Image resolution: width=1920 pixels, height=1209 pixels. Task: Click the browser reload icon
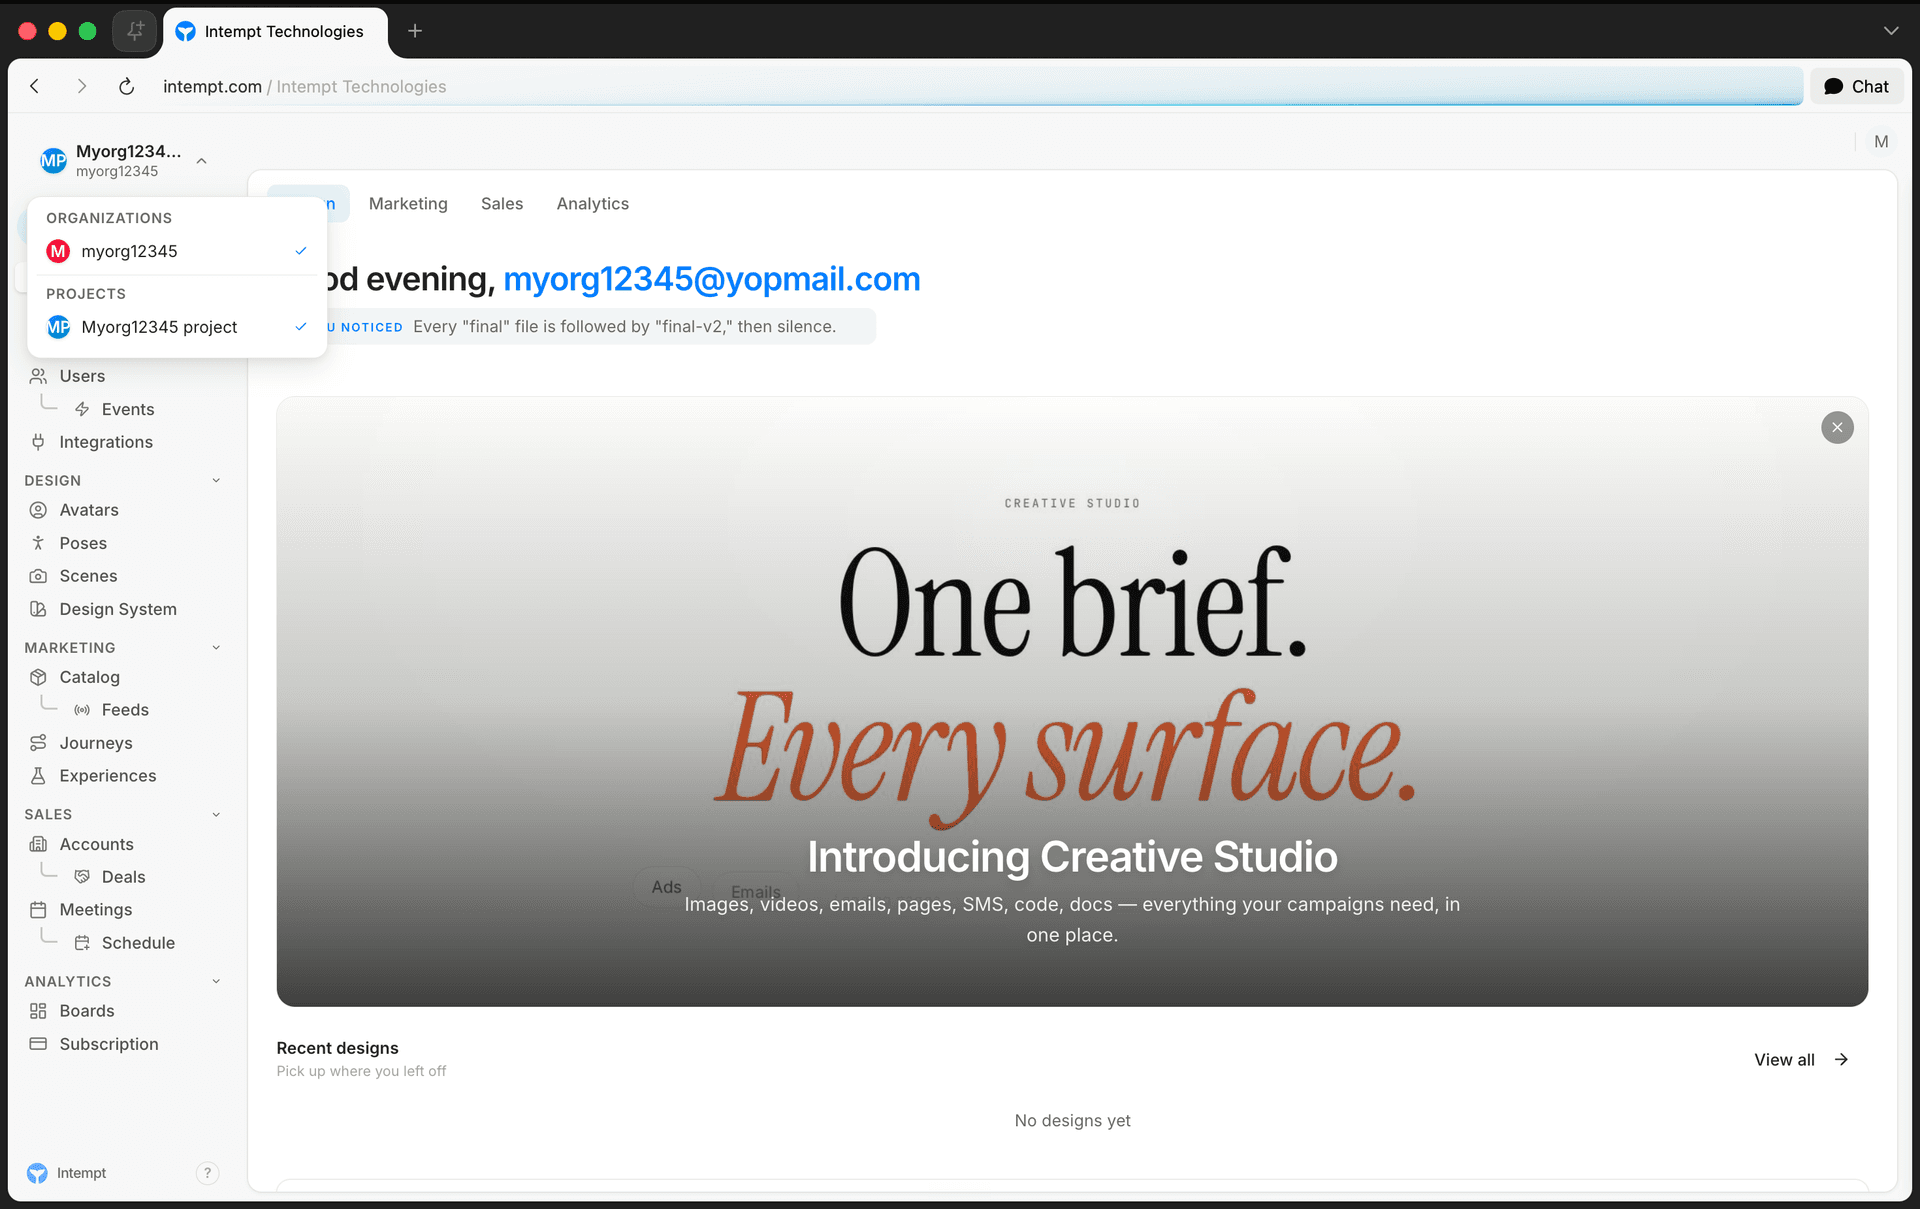click(126, 87)
